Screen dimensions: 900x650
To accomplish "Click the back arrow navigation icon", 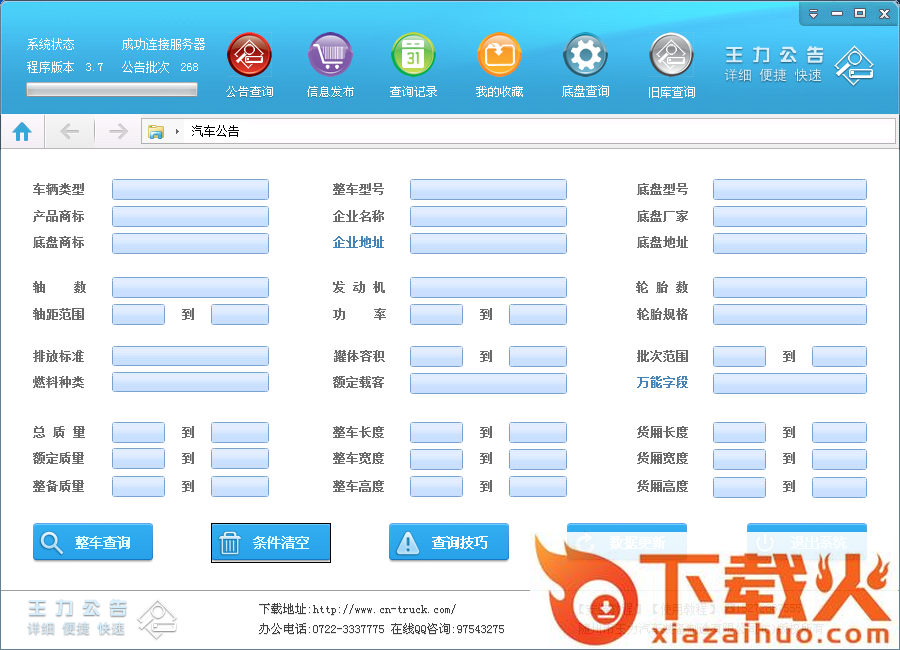I will click(x=69, y=131).
